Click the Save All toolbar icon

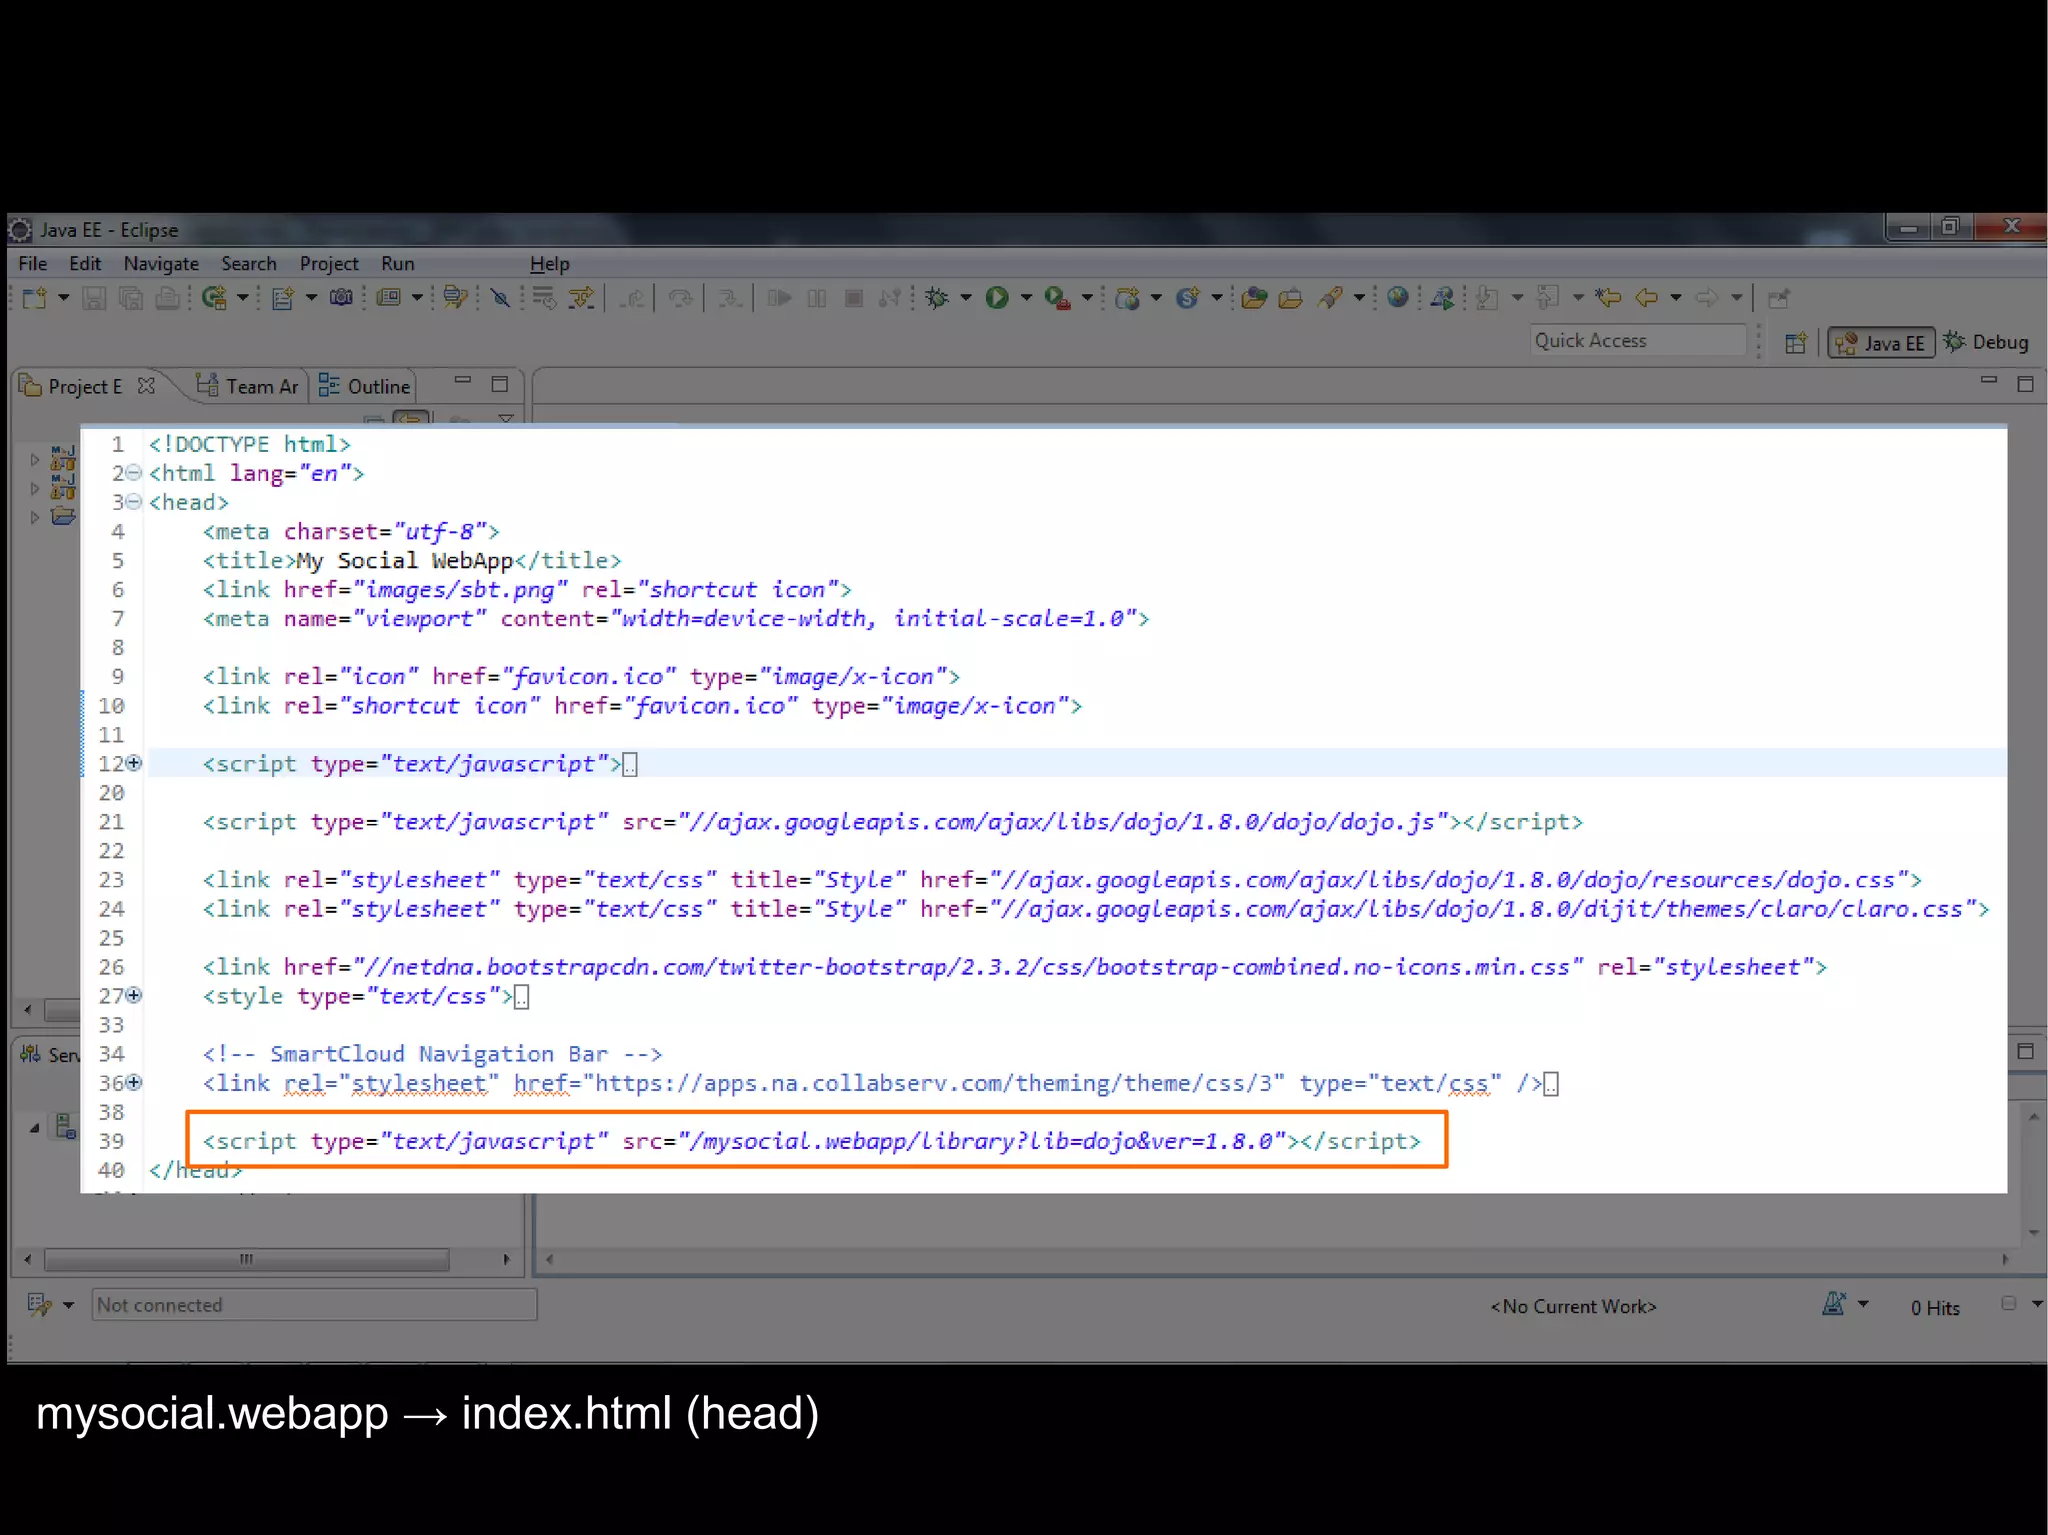131,298
